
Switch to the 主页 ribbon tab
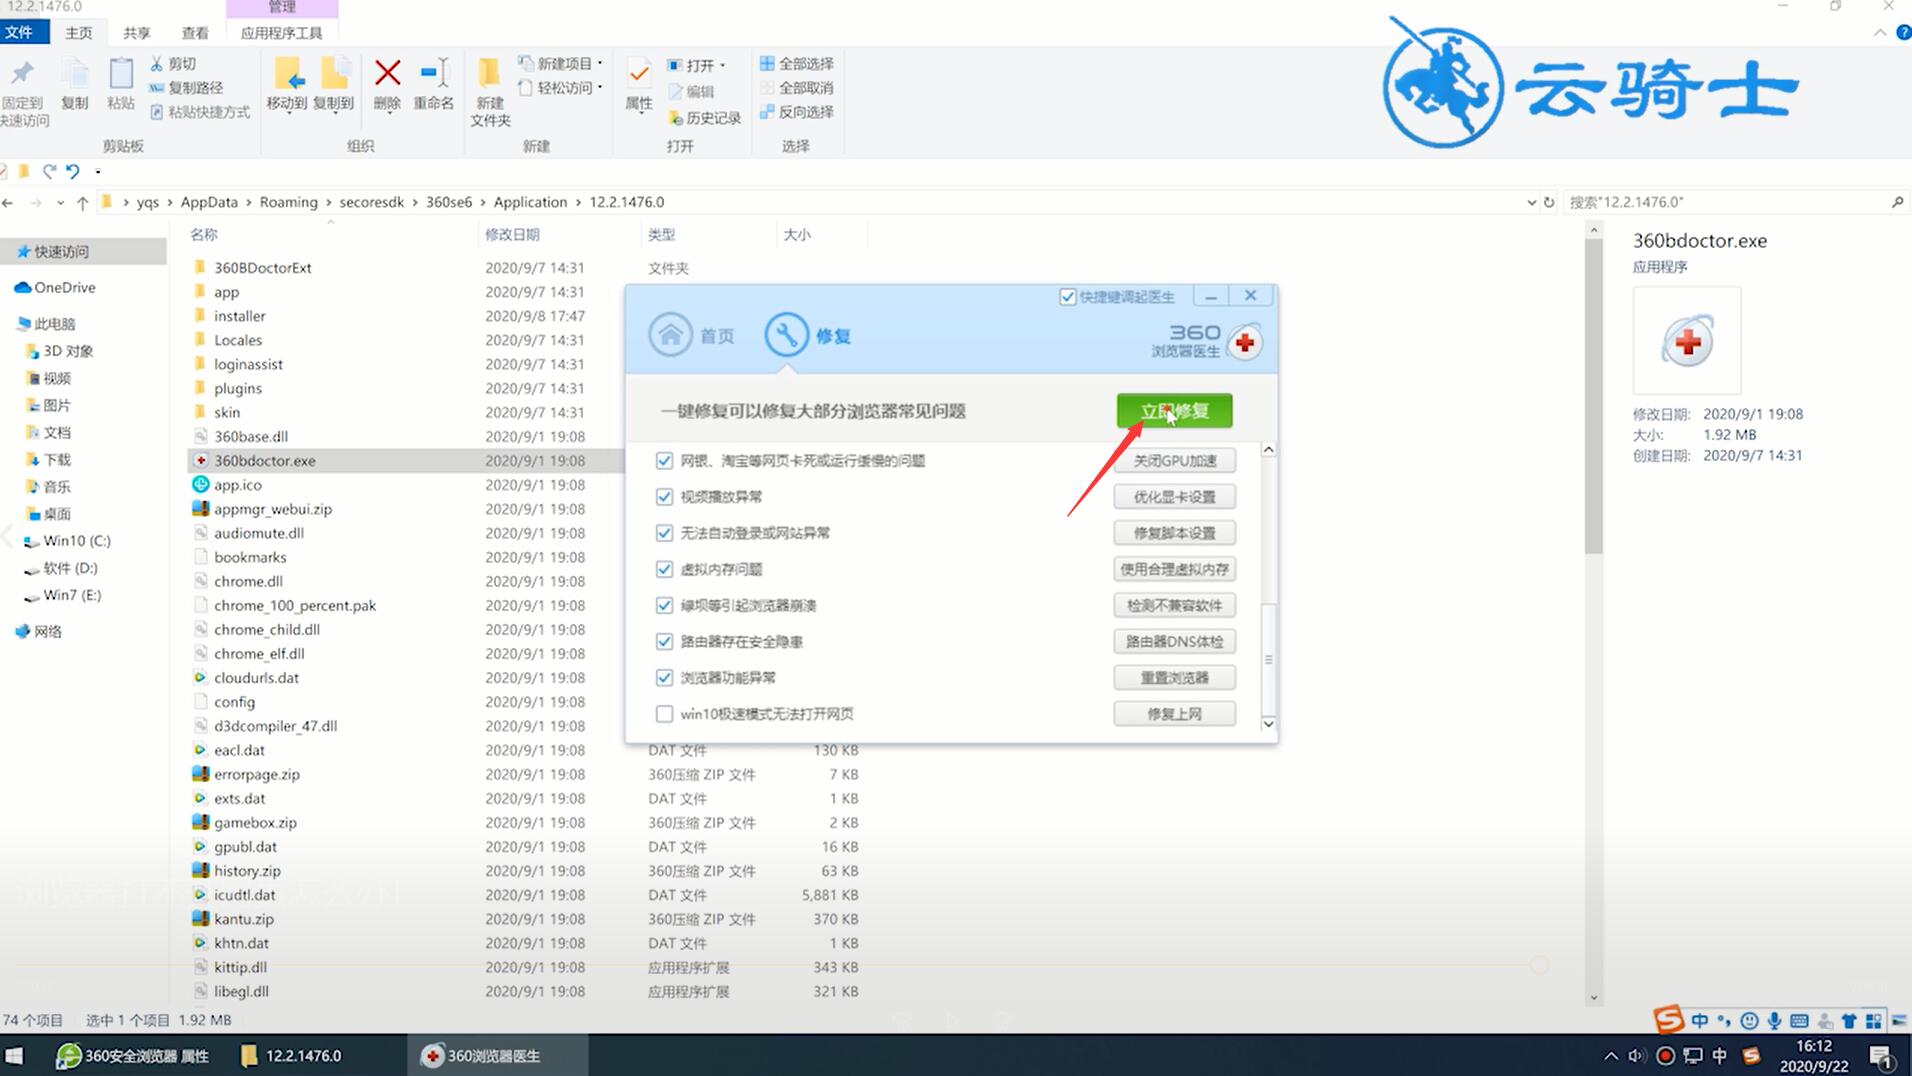pos(78,32)
